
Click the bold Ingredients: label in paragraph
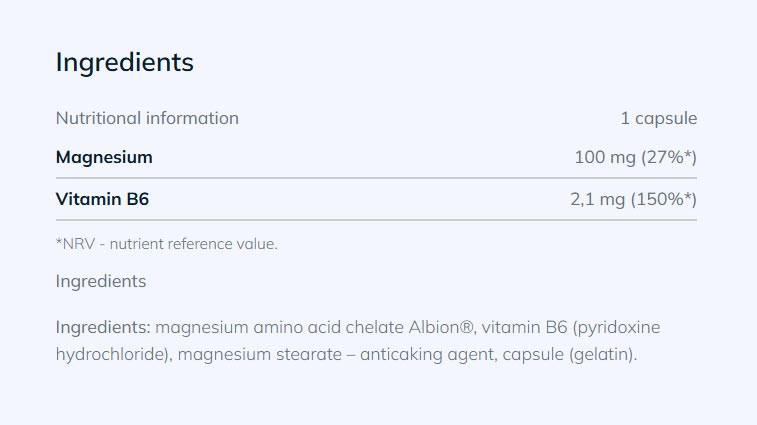pos(103,327)
